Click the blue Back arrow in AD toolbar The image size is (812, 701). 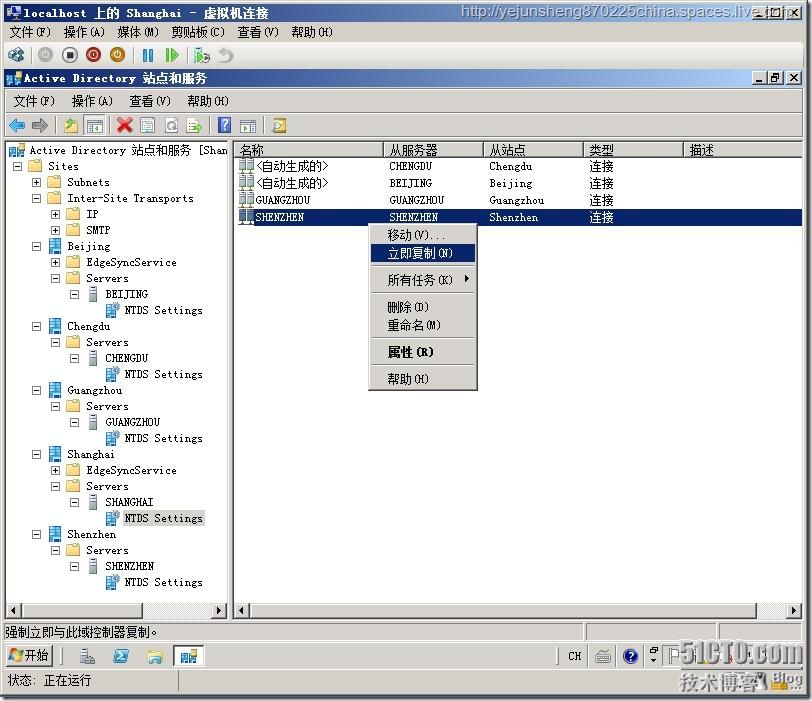click(17, 125)
